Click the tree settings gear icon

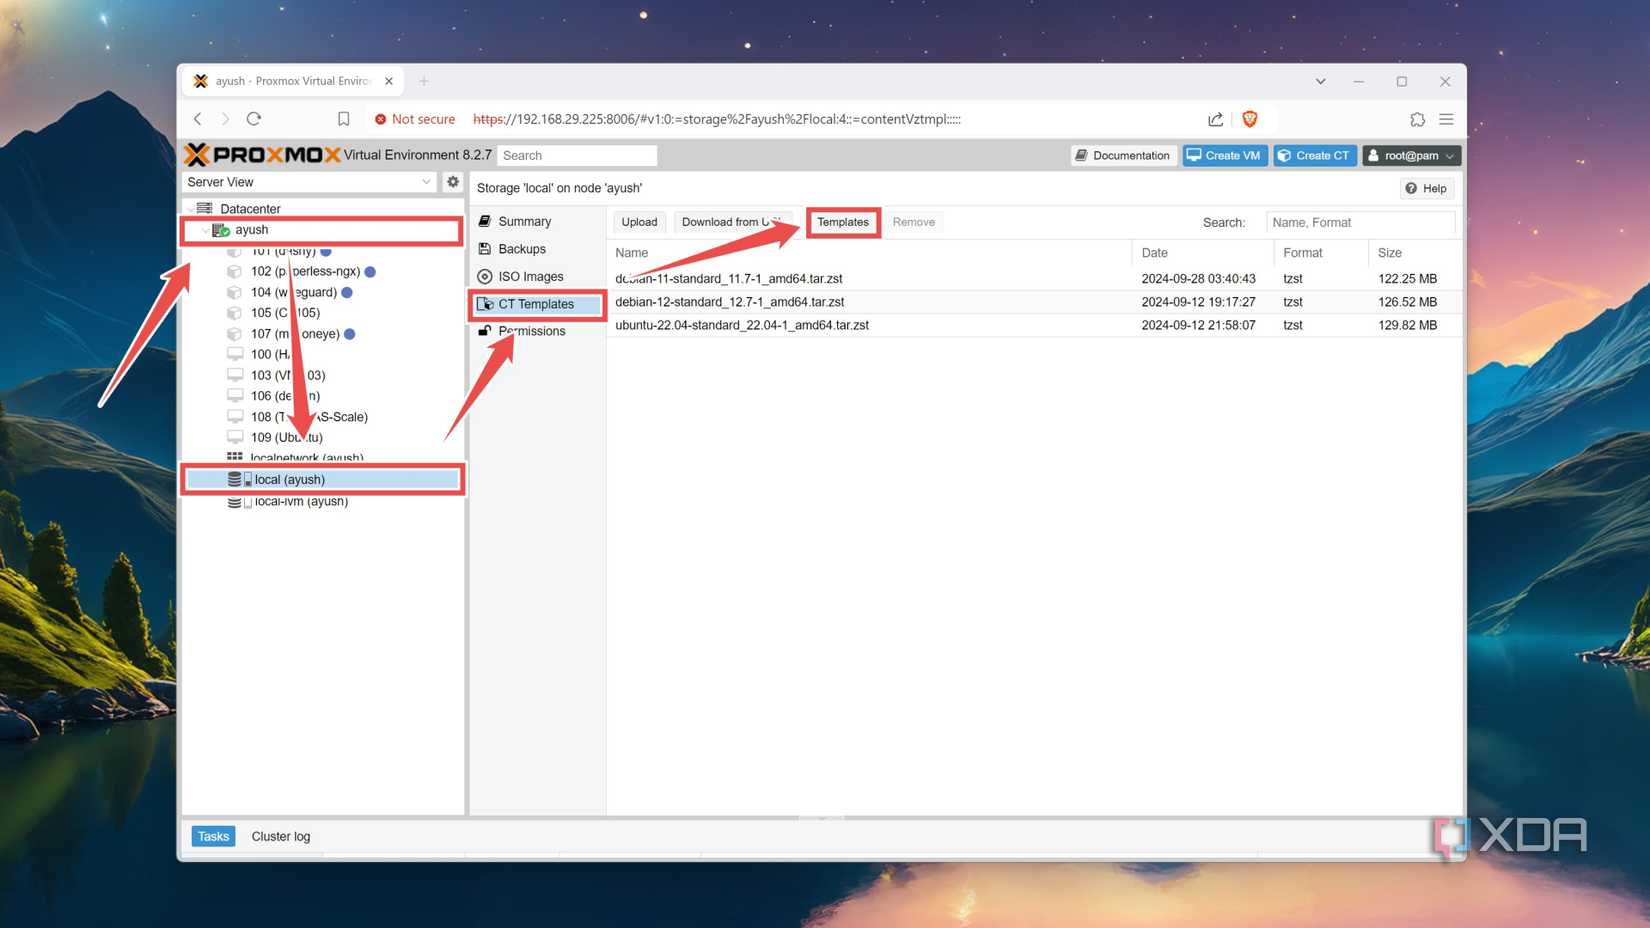[453, 182]
